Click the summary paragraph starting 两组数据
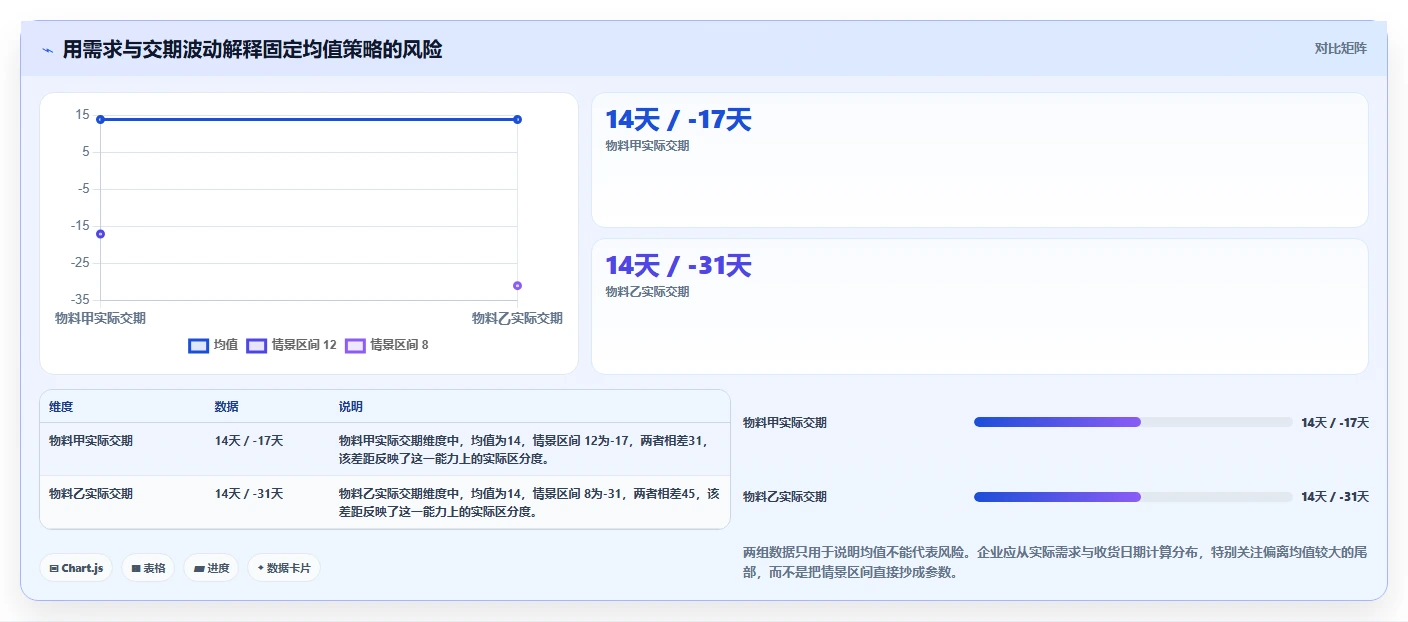Viewport: 1408px width, 622px height. tap(1055, 563)
